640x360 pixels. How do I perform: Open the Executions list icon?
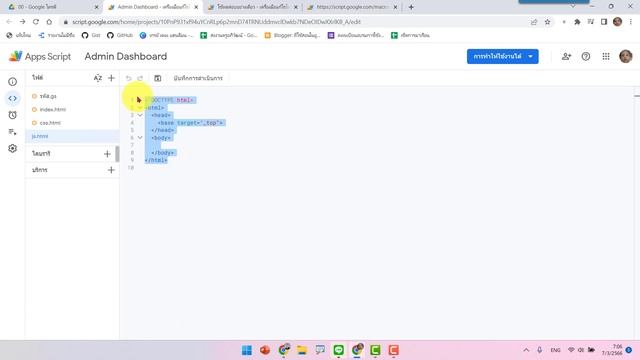pos(13,132)
